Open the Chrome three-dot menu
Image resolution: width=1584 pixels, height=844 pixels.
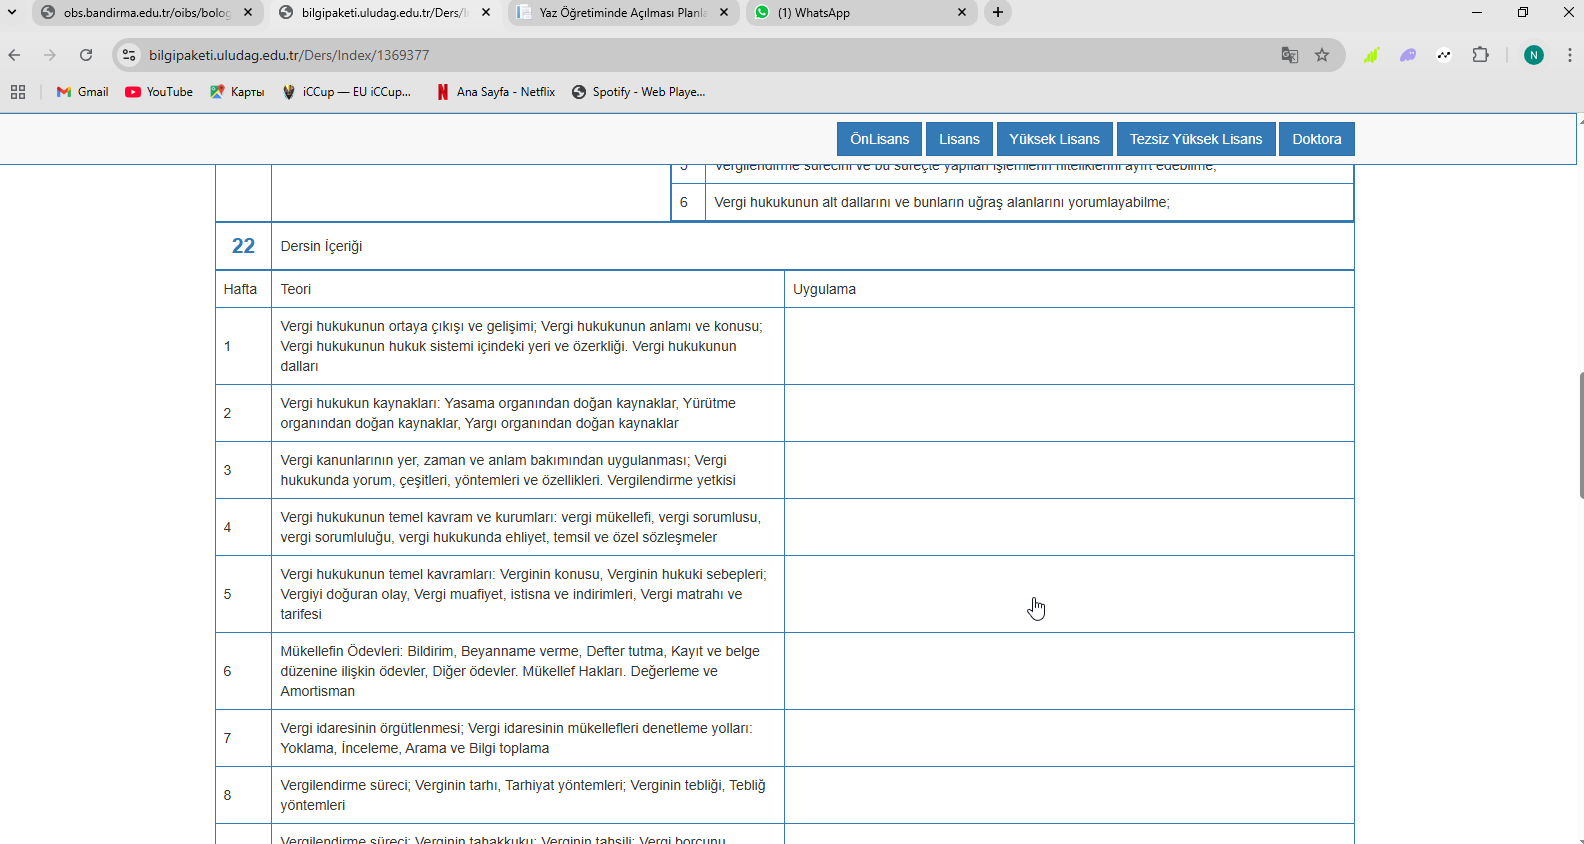click(x=1569, y=55)
